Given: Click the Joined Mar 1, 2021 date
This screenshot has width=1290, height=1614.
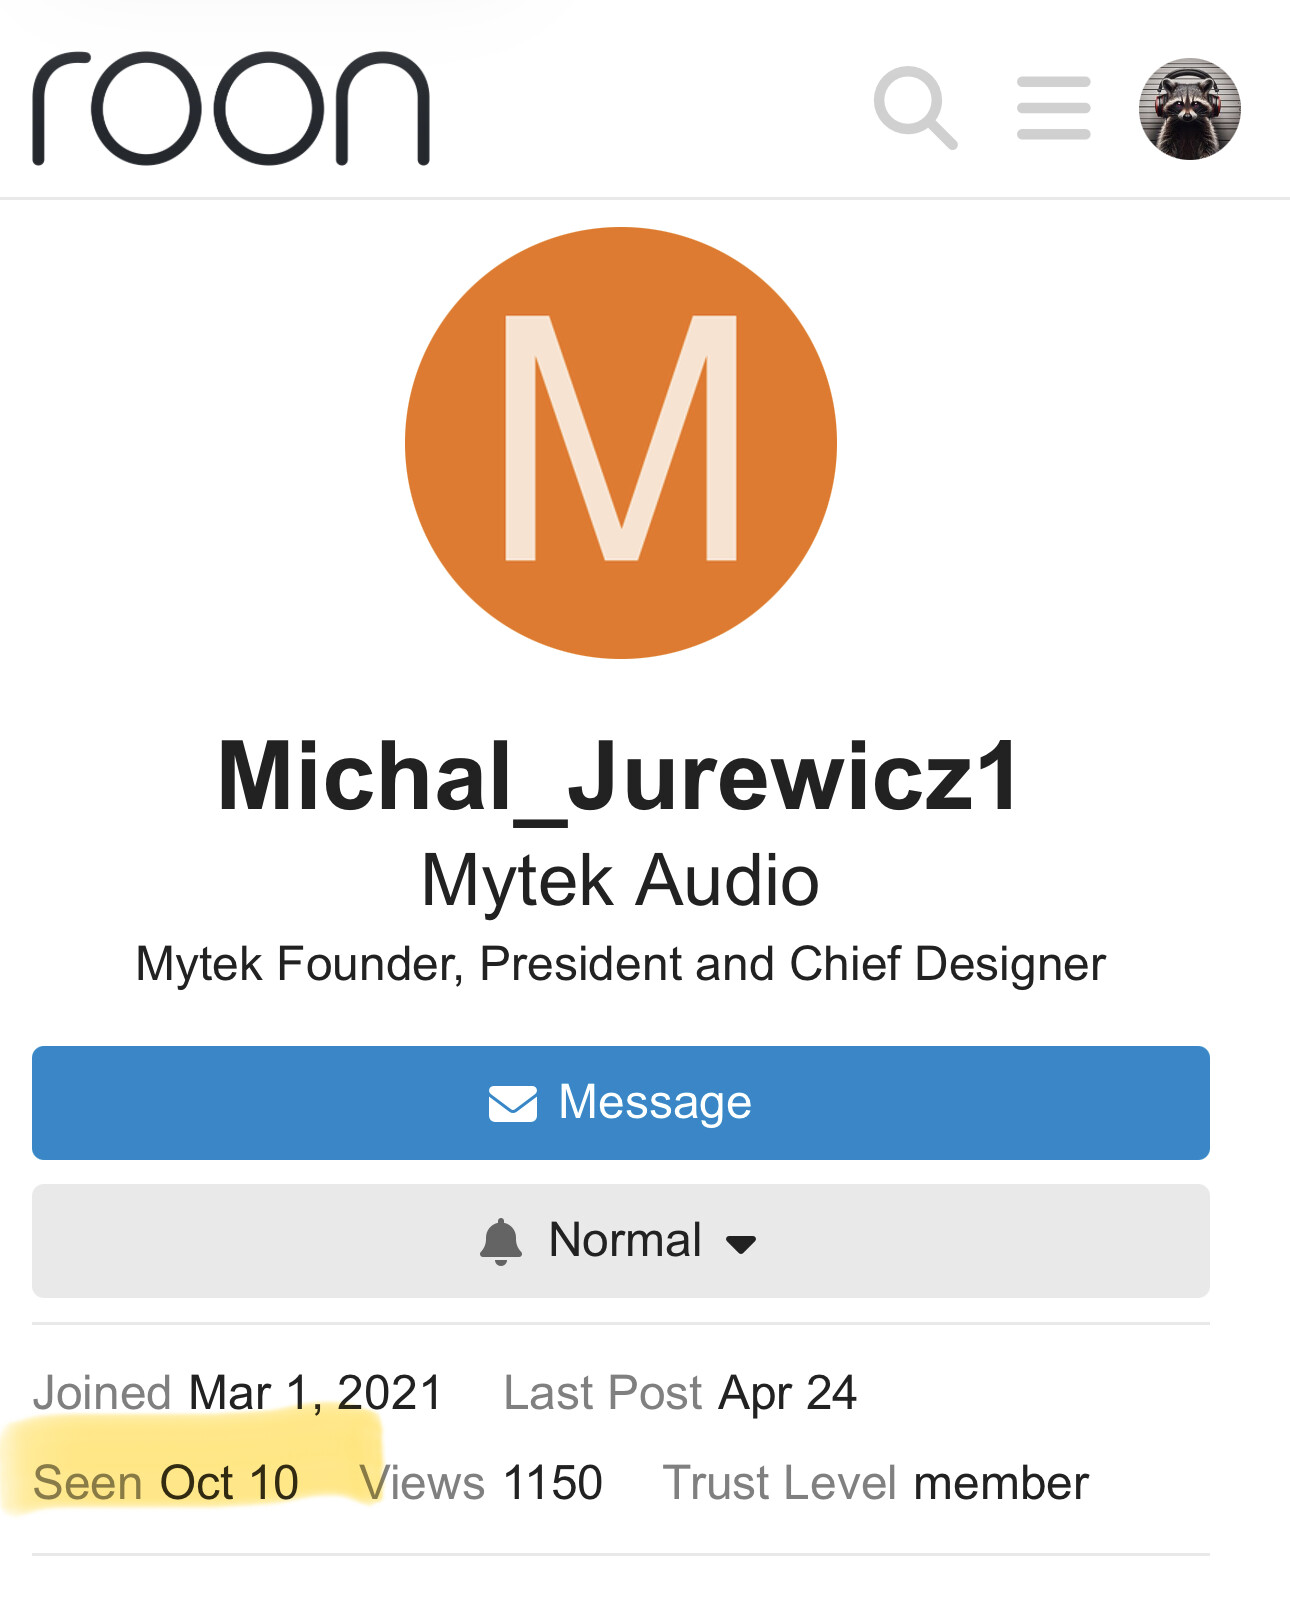Looking at the screenshot, I should point(314,1392).
